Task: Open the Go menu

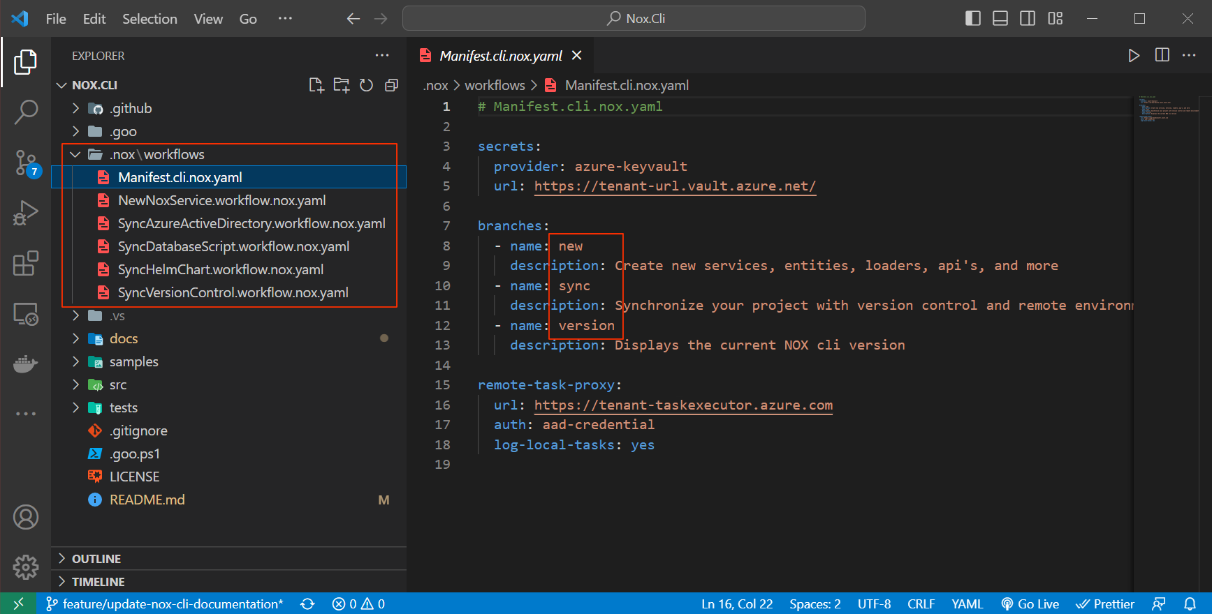Action: [x=248, y=19]
